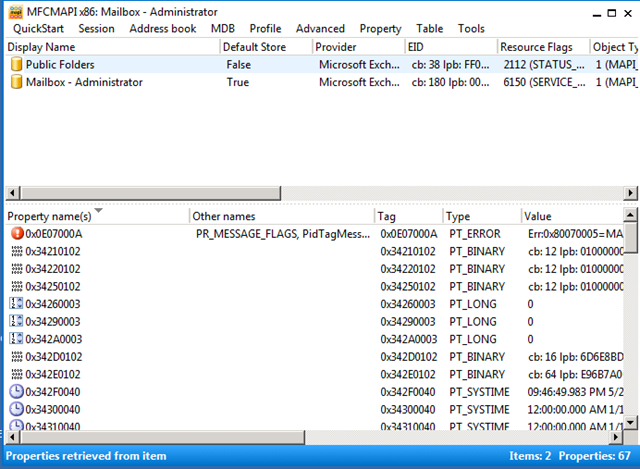Click the 'True' default store cell
The height and width of the screenshot is (469, 640).
[238, 82]
